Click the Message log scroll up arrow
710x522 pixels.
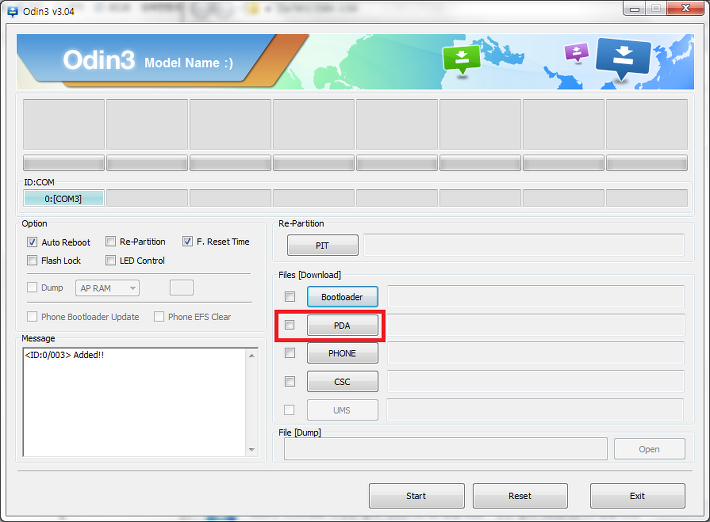tap(252, 356)
